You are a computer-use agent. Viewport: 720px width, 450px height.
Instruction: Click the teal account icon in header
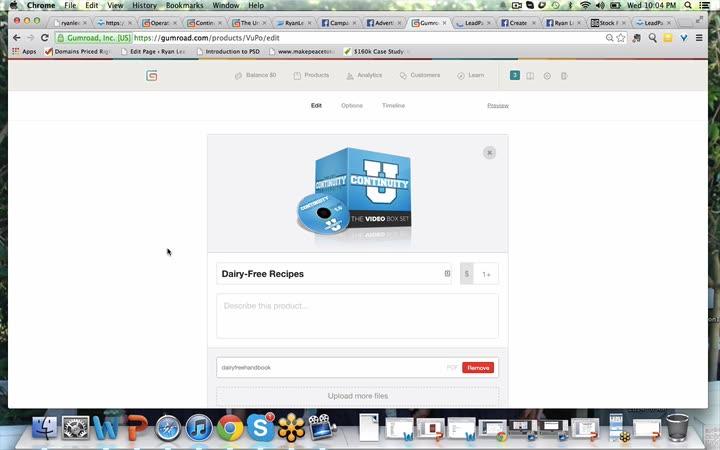(515, 75)
